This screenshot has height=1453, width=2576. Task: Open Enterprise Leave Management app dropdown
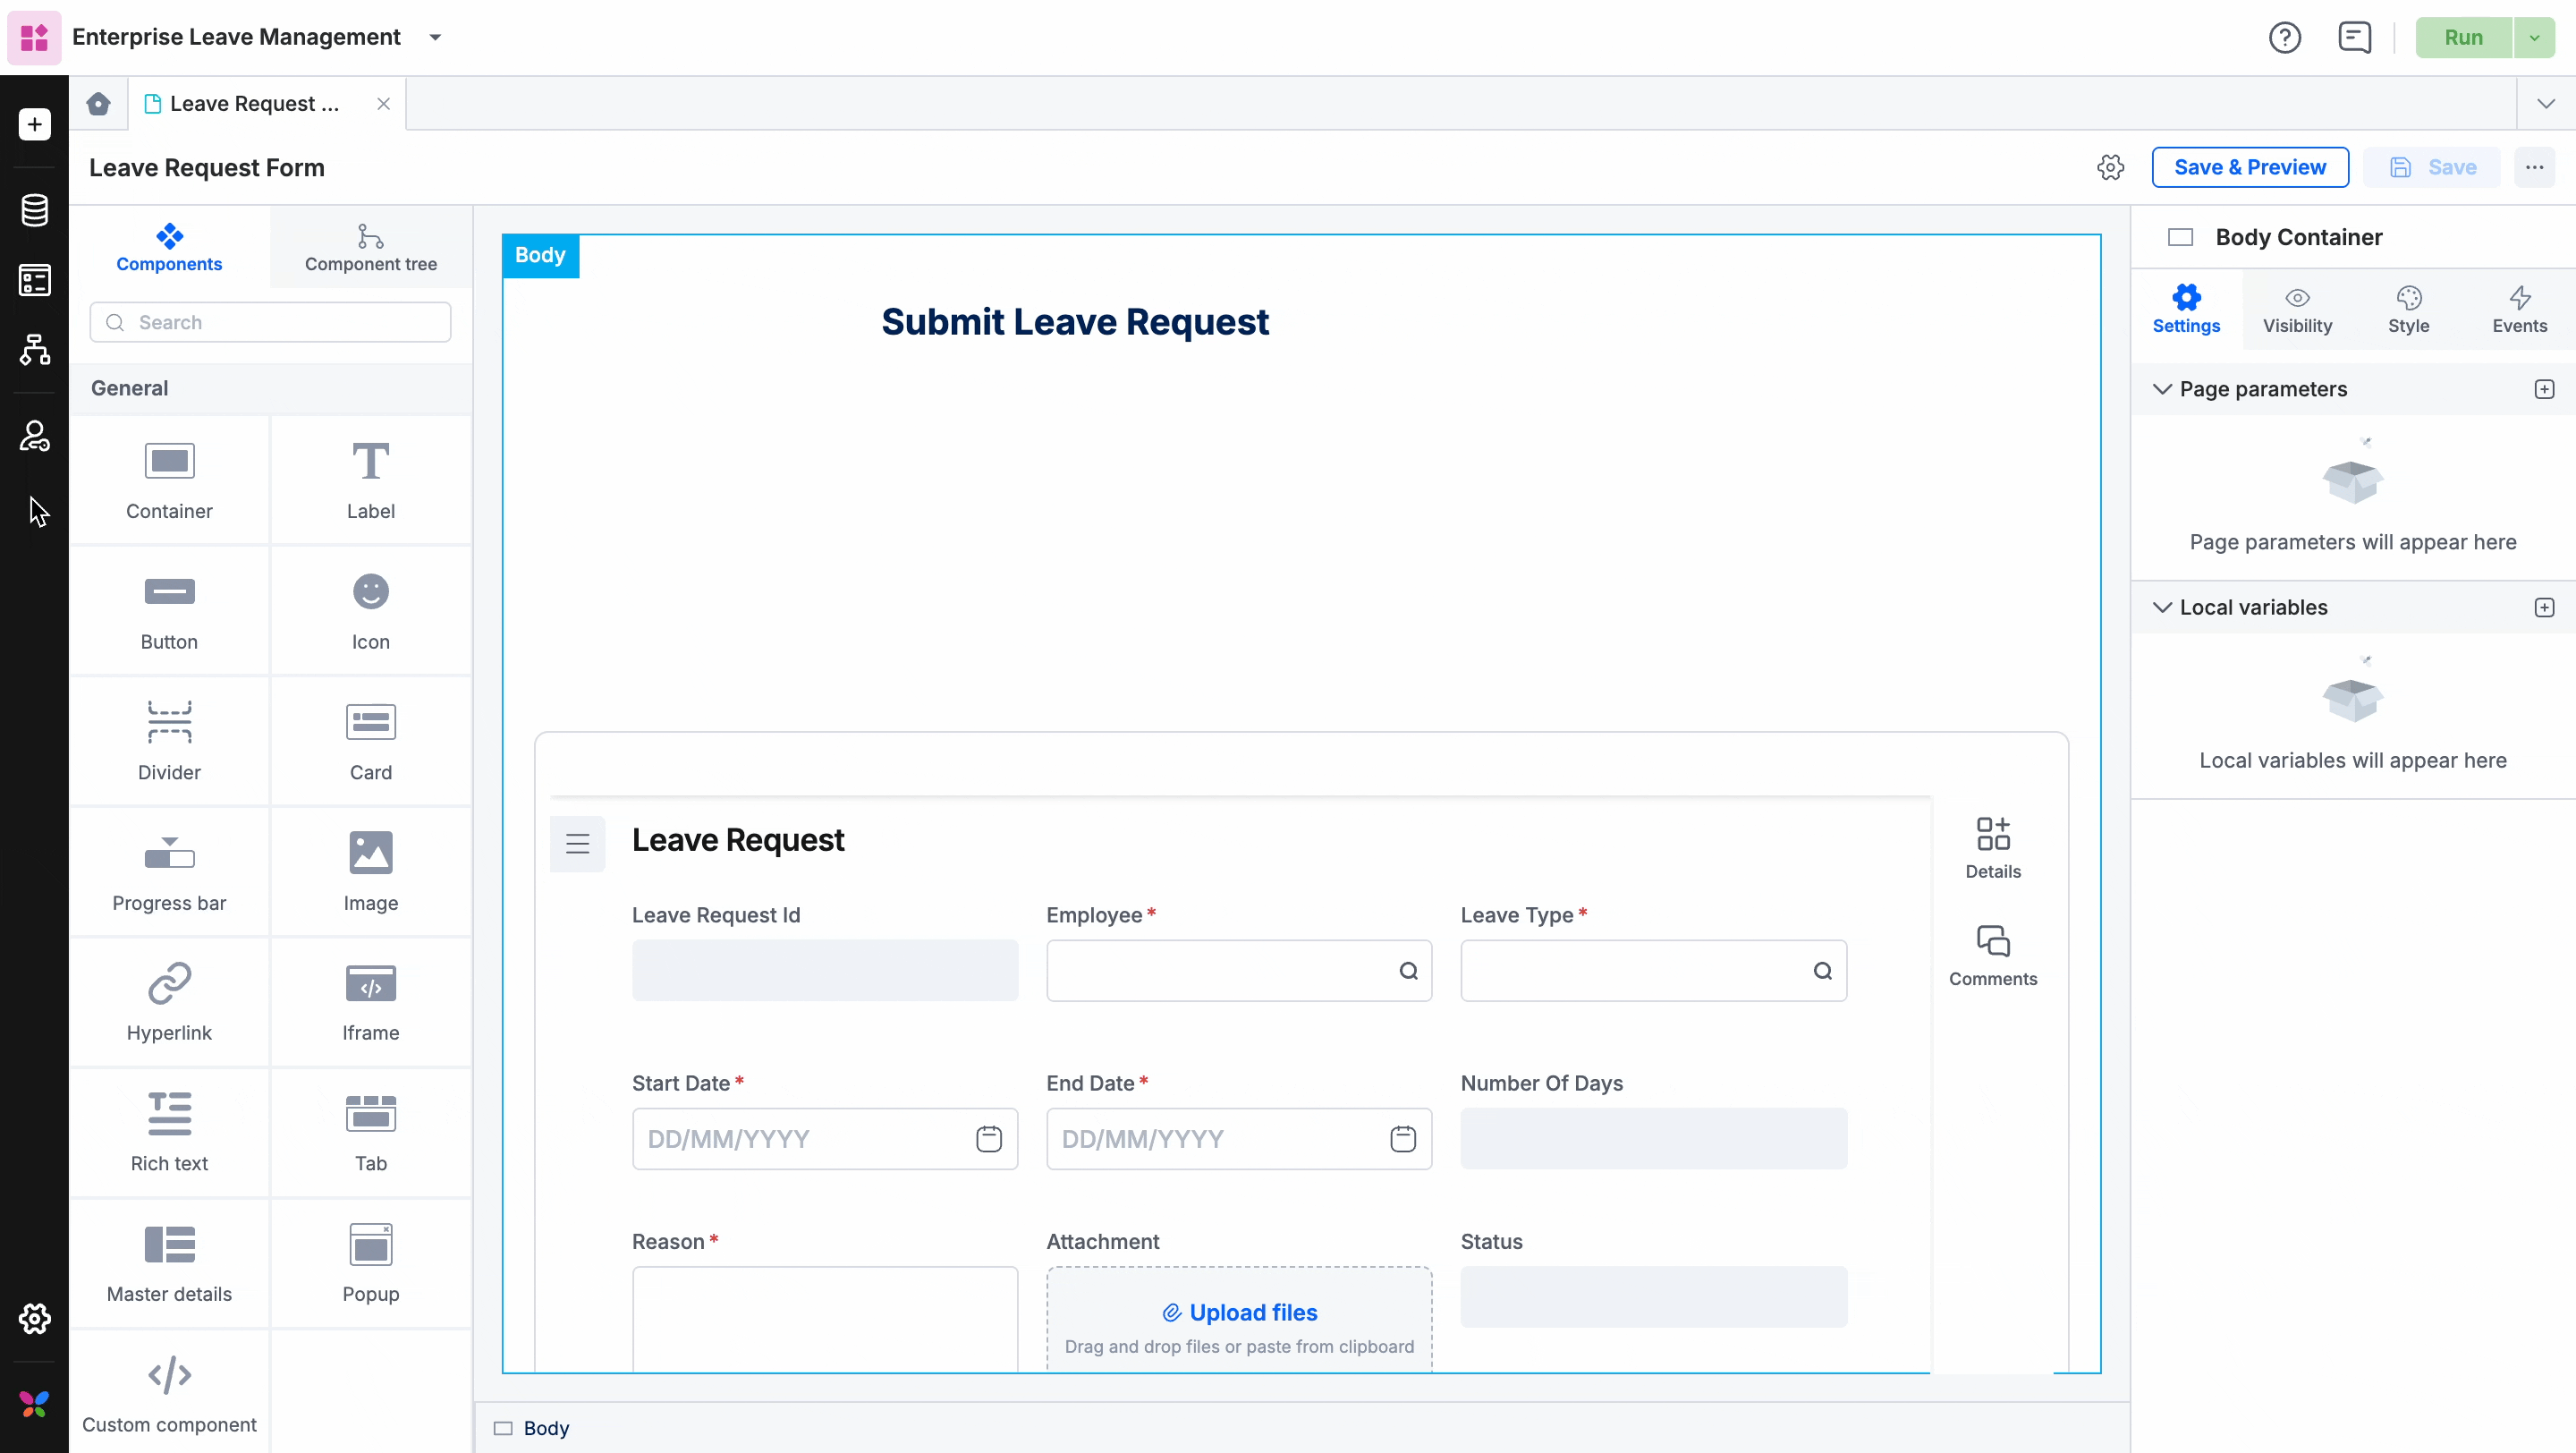click(435, 38)
